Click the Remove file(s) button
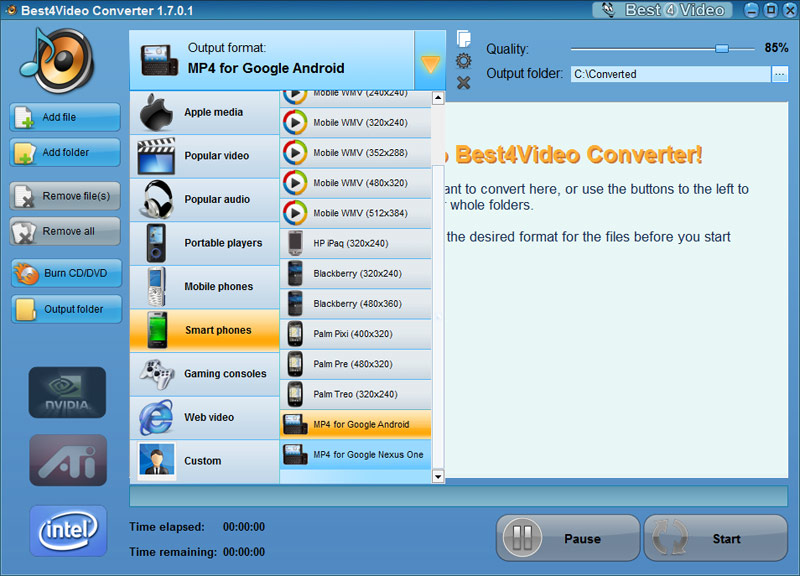The width and height of the screenshot is (800, 576). 65,196
